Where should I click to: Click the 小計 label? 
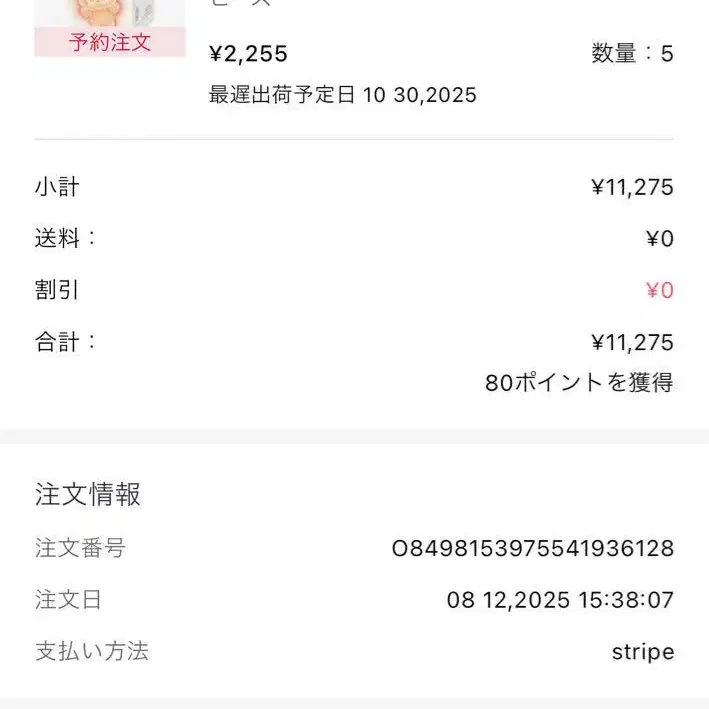point(57,187)
